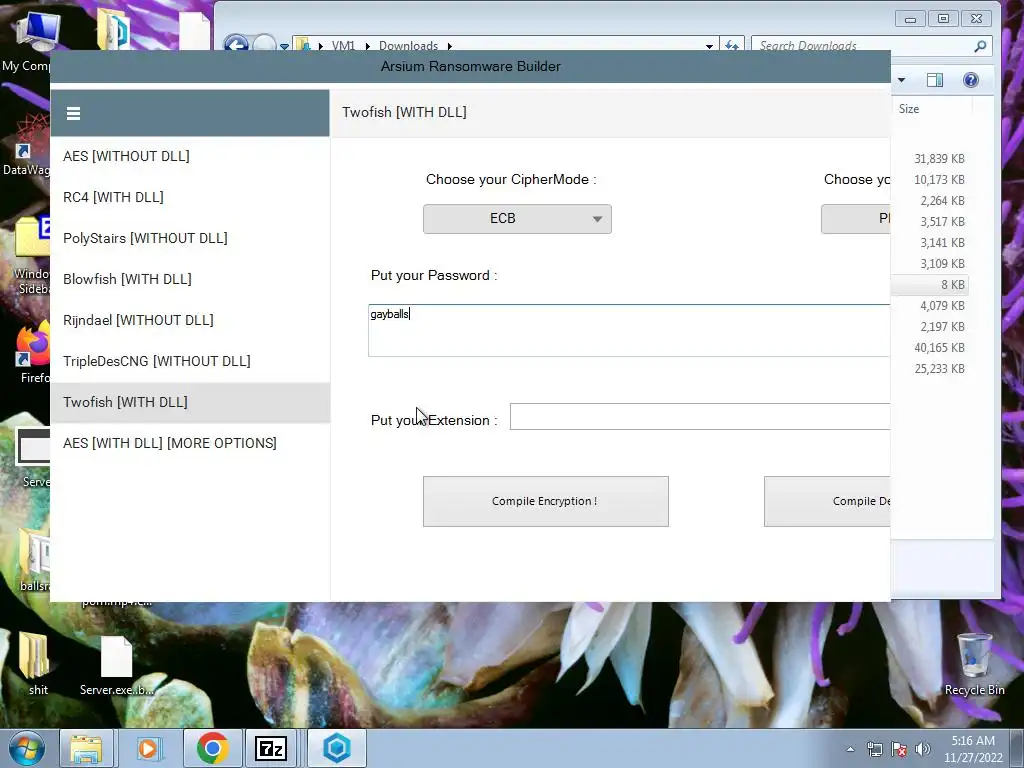Select the file row with 4,079 KB
1024x768 pixels.
pyautogui.click(x=929, y=306)
